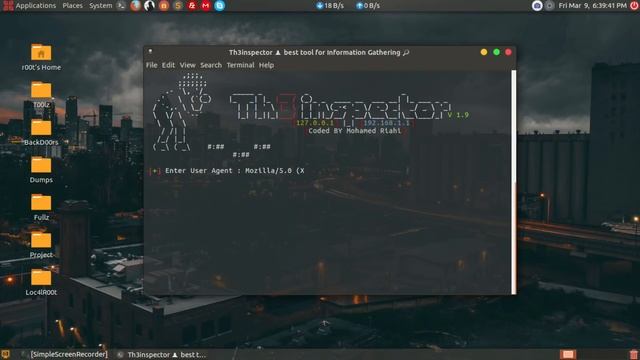Open the Project desktop folder
This screenshot has height=360, width=640.
(41, 245)
